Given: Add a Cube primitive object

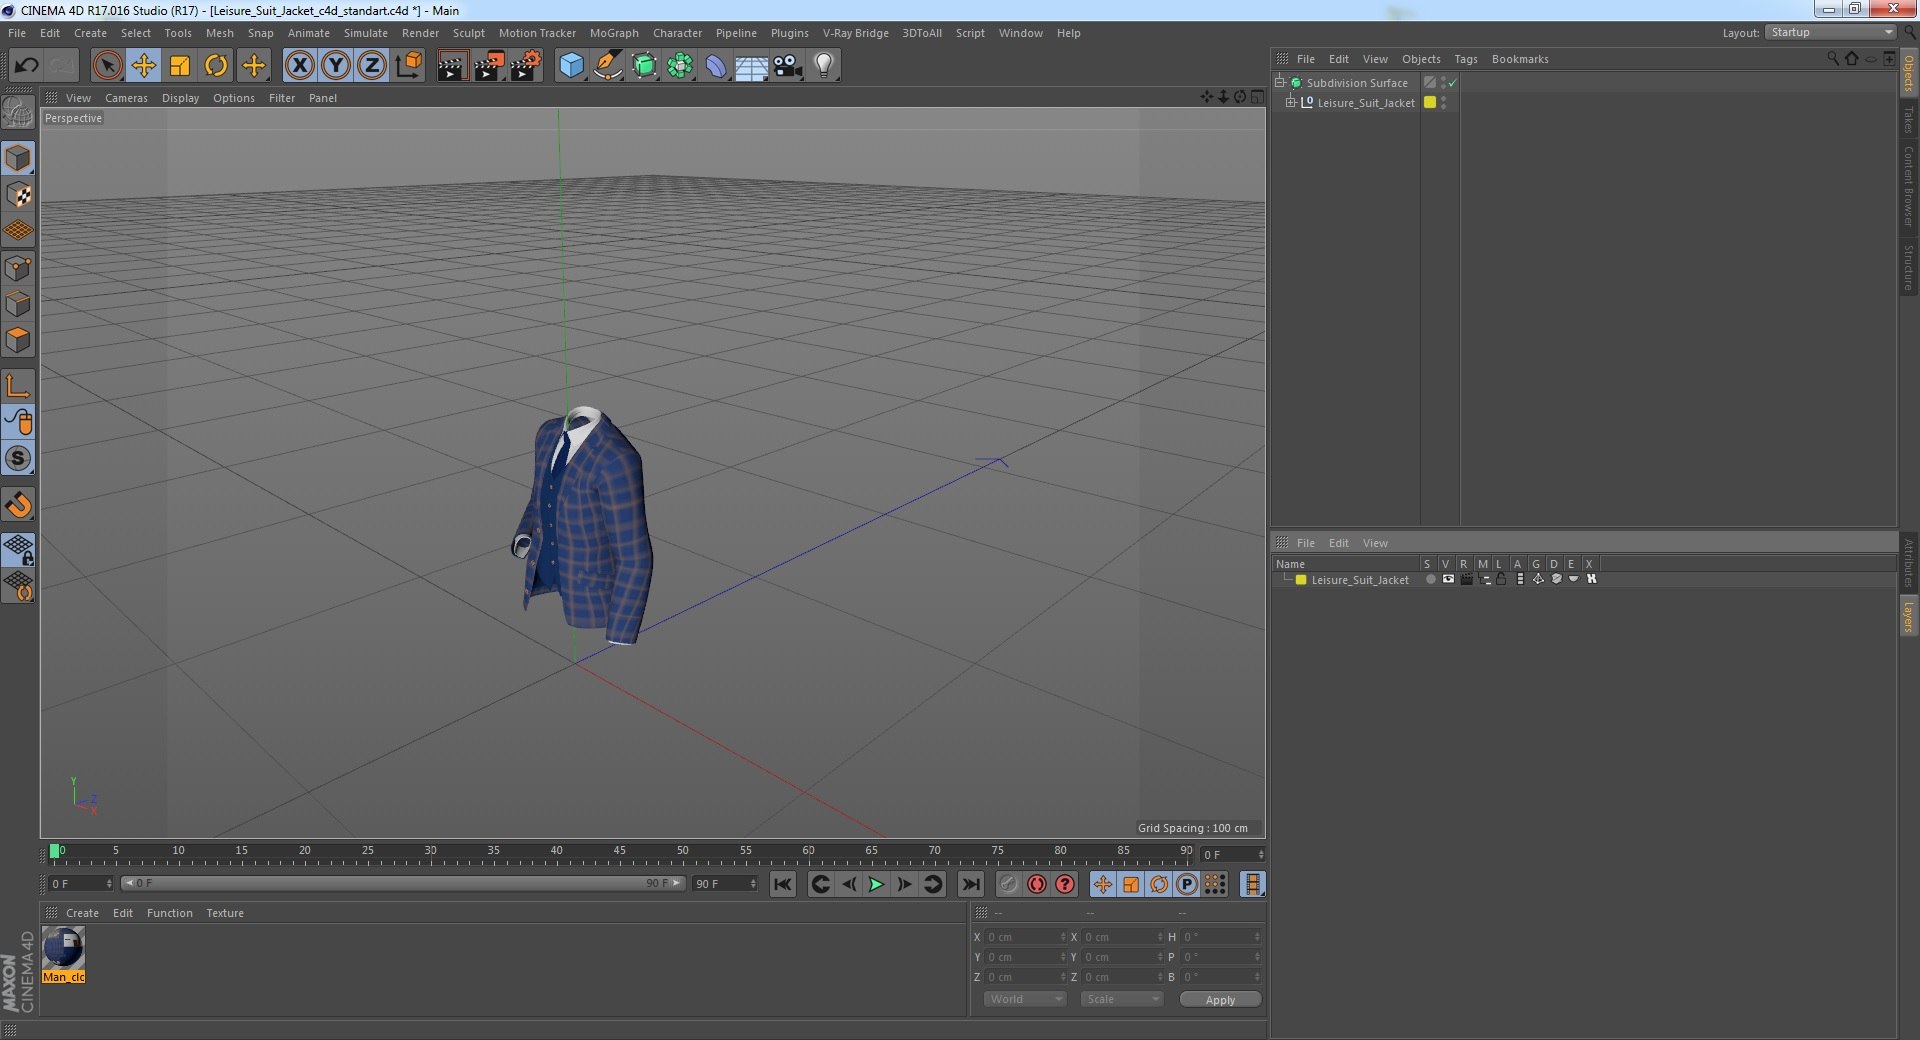Looking at the screenshot, I should 571,66.
